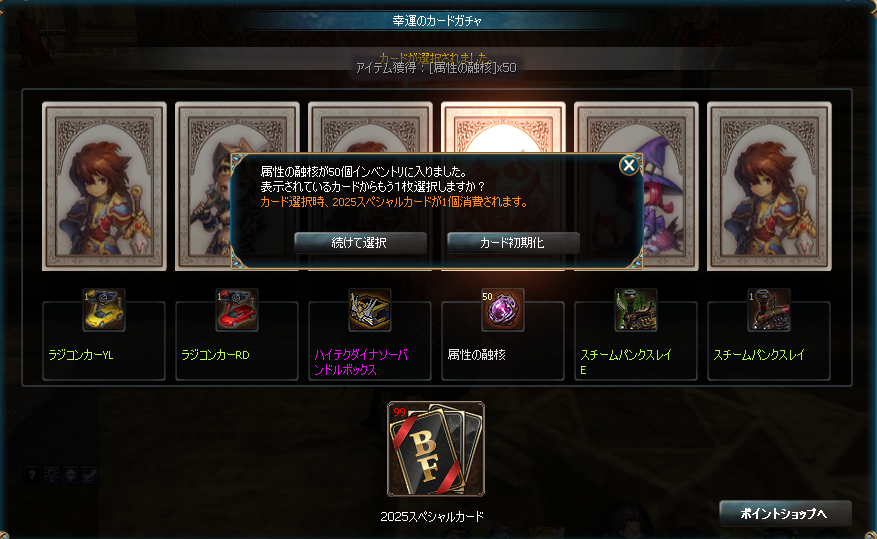
Task: Click the rightmost スチームパンクスレイ sleigh icon
Action: click(769, 310)
